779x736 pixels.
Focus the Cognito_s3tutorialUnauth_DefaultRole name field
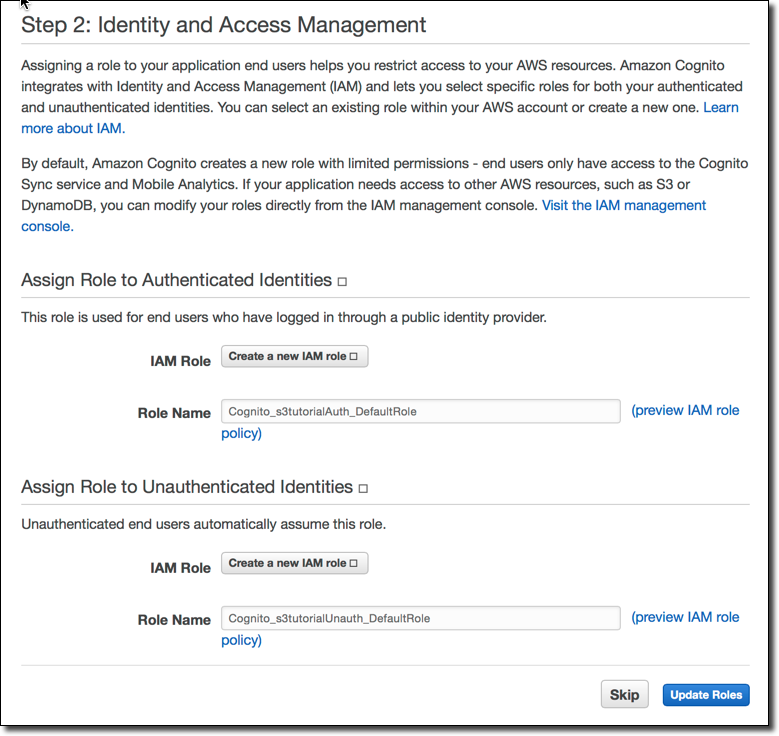[x=421, y=618]
